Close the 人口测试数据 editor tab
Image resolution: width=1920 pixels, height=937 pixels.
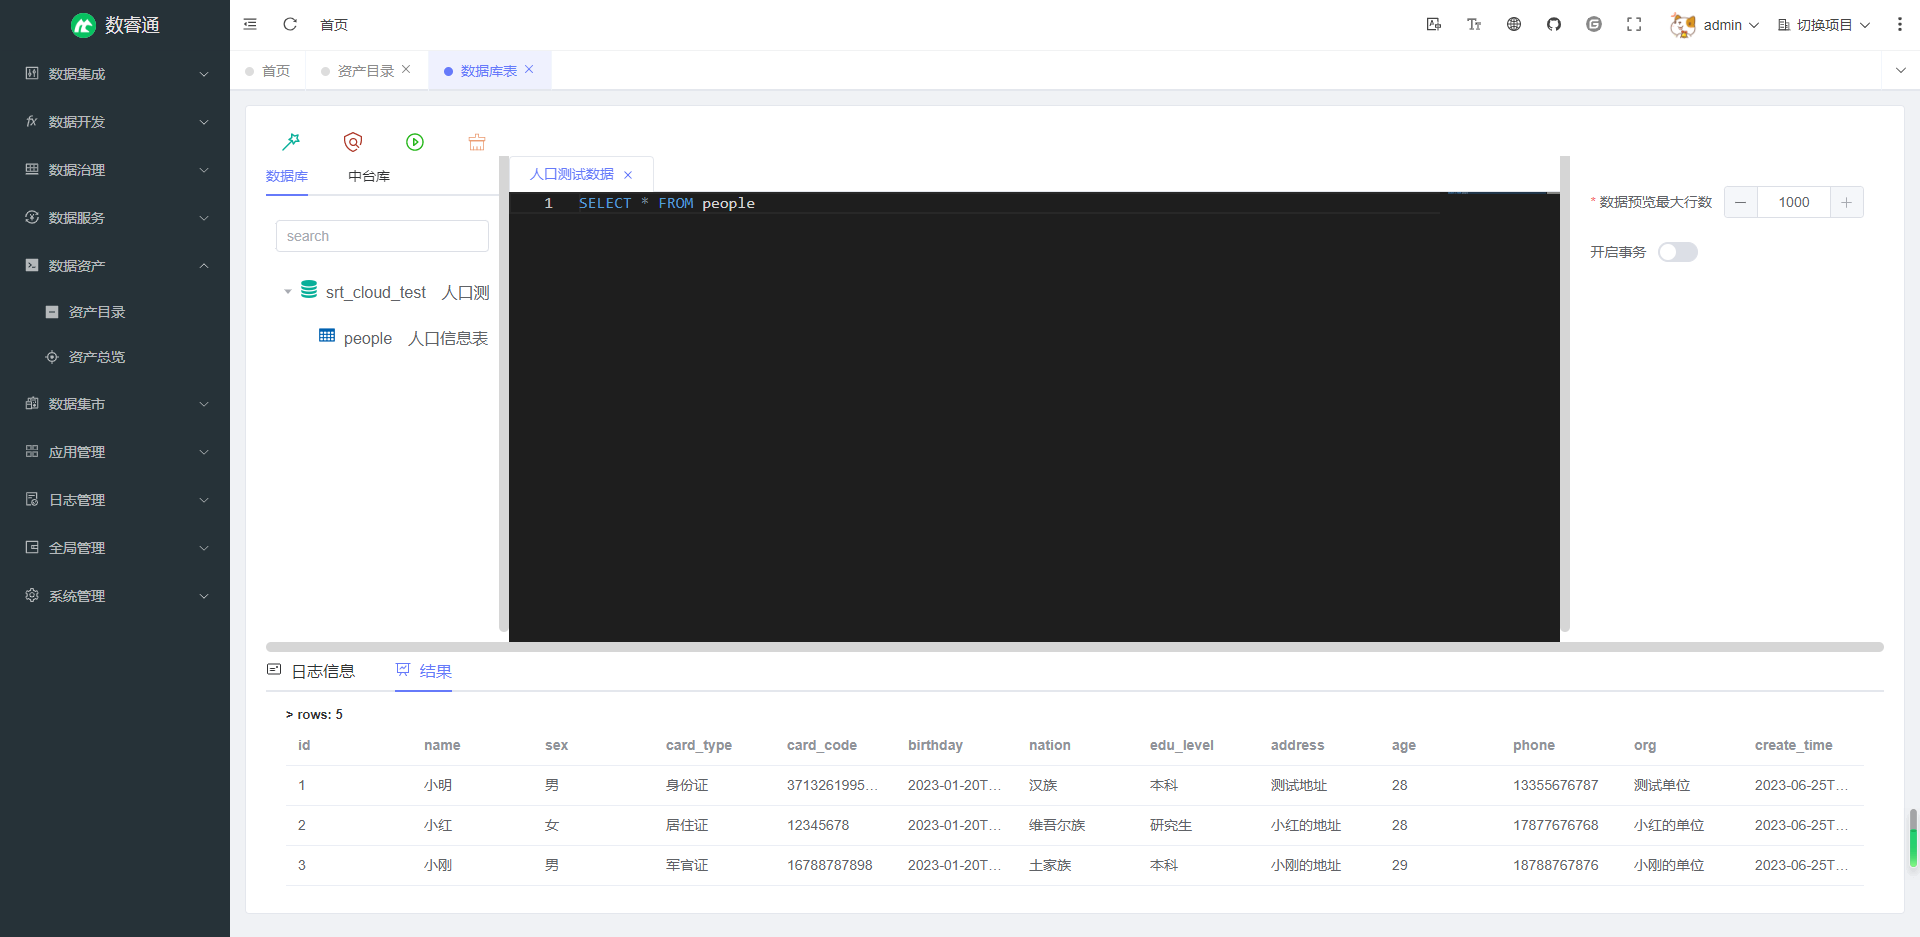click(x=628, y=175)
